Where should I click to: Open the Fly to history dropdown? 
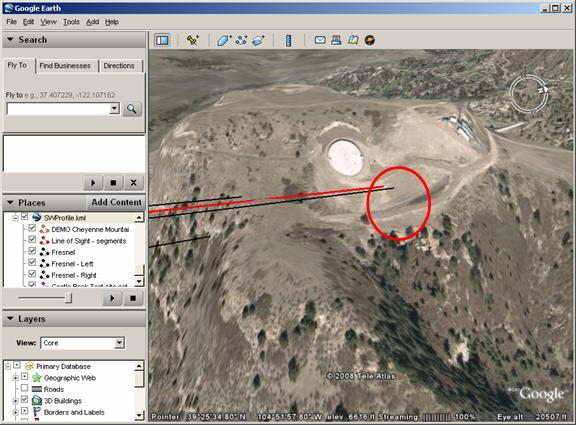pos(115,108)
